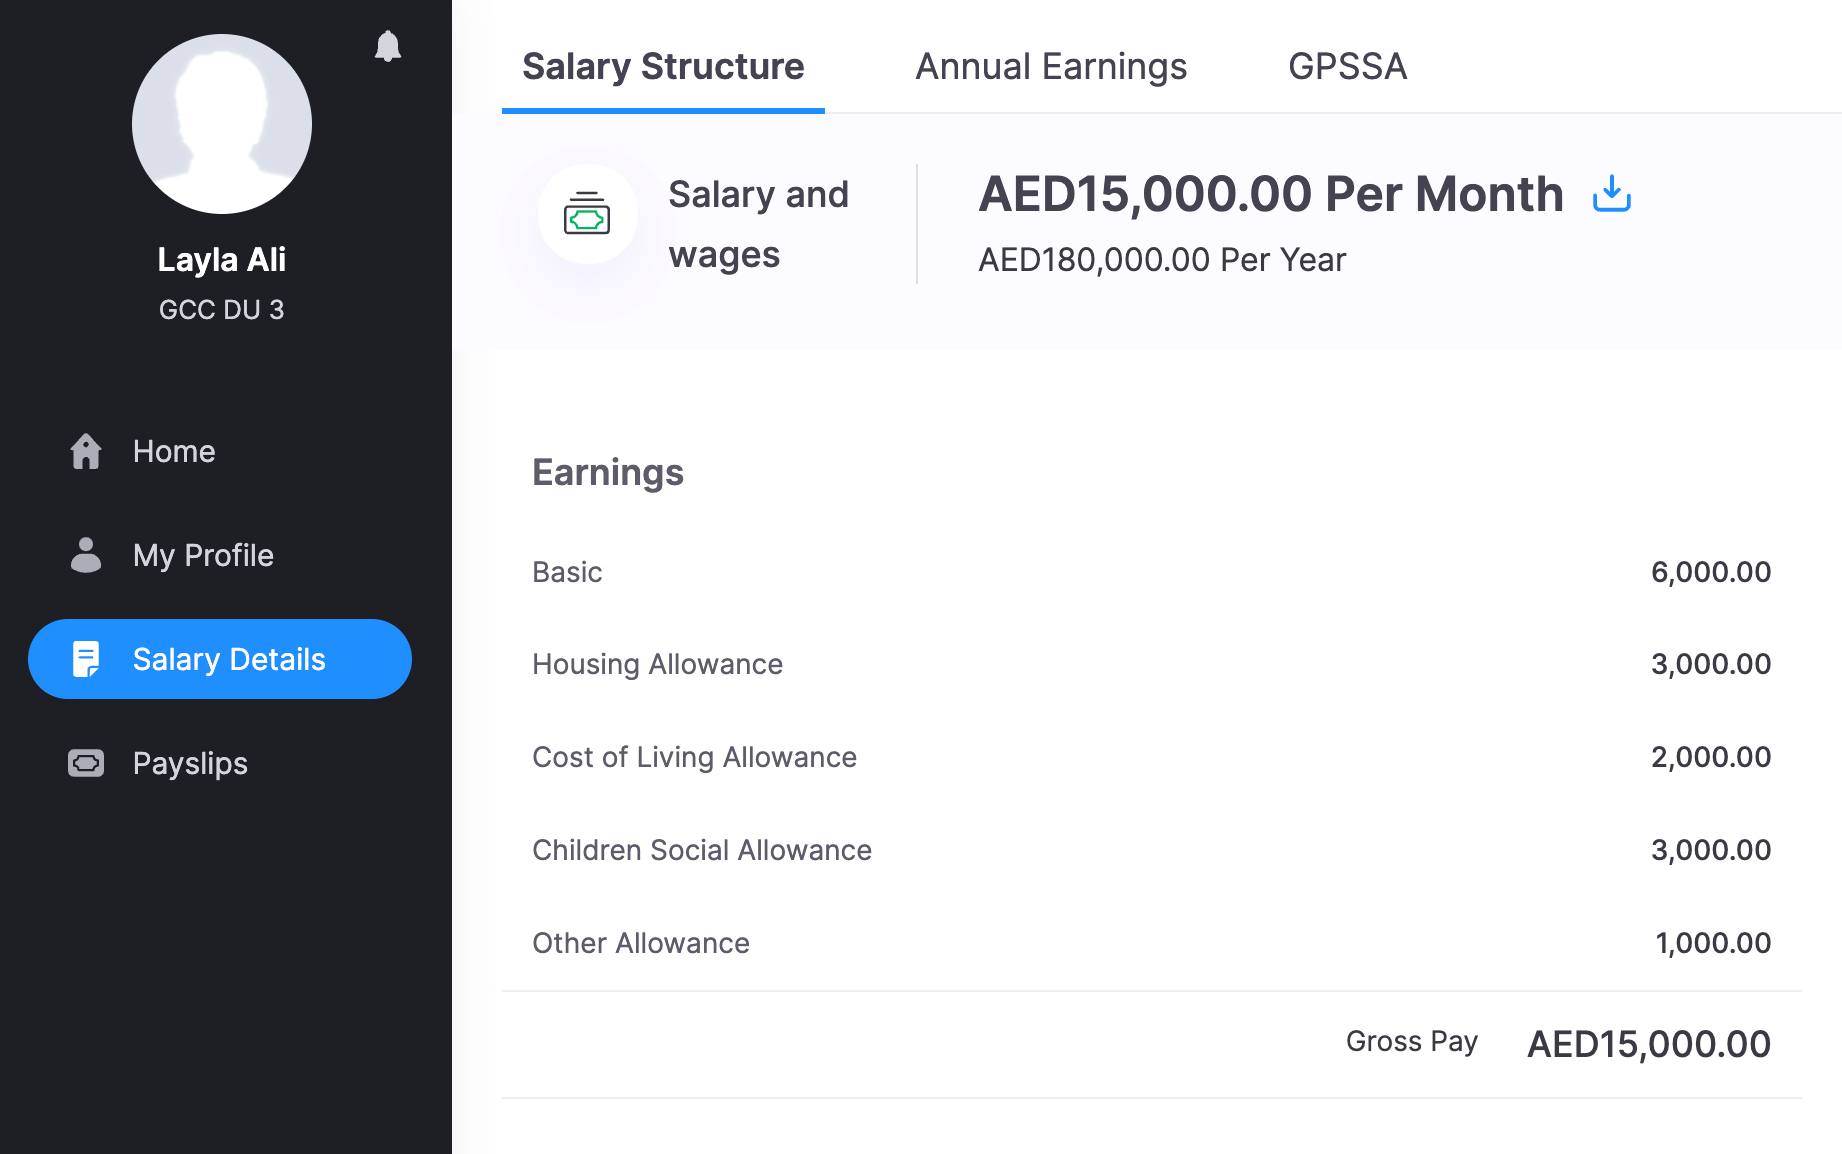
Task: Open the GPSSA tab
Action: click(x=1347, y=66)
